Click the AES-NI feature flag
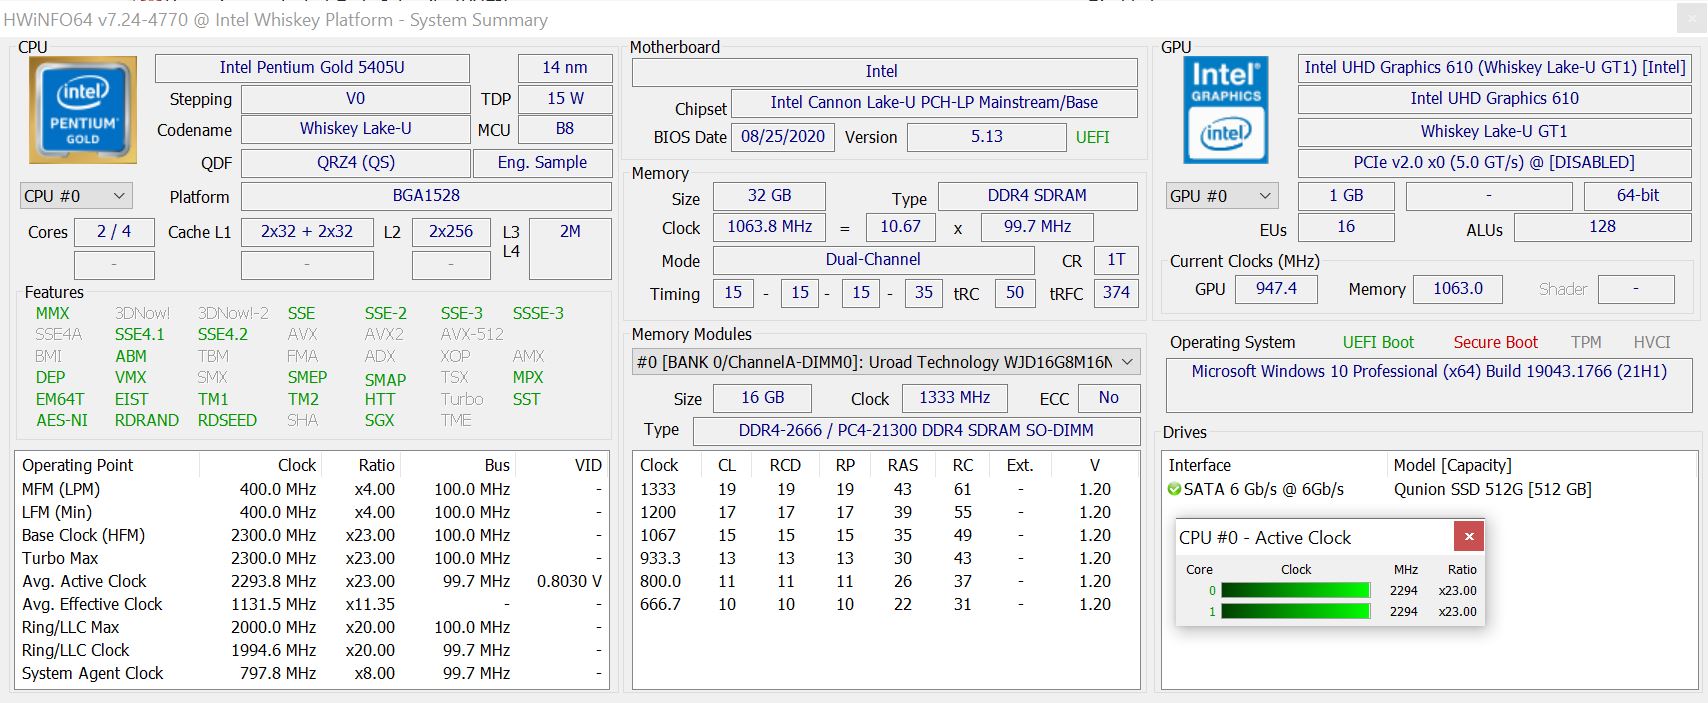 (x=62, y=420)
